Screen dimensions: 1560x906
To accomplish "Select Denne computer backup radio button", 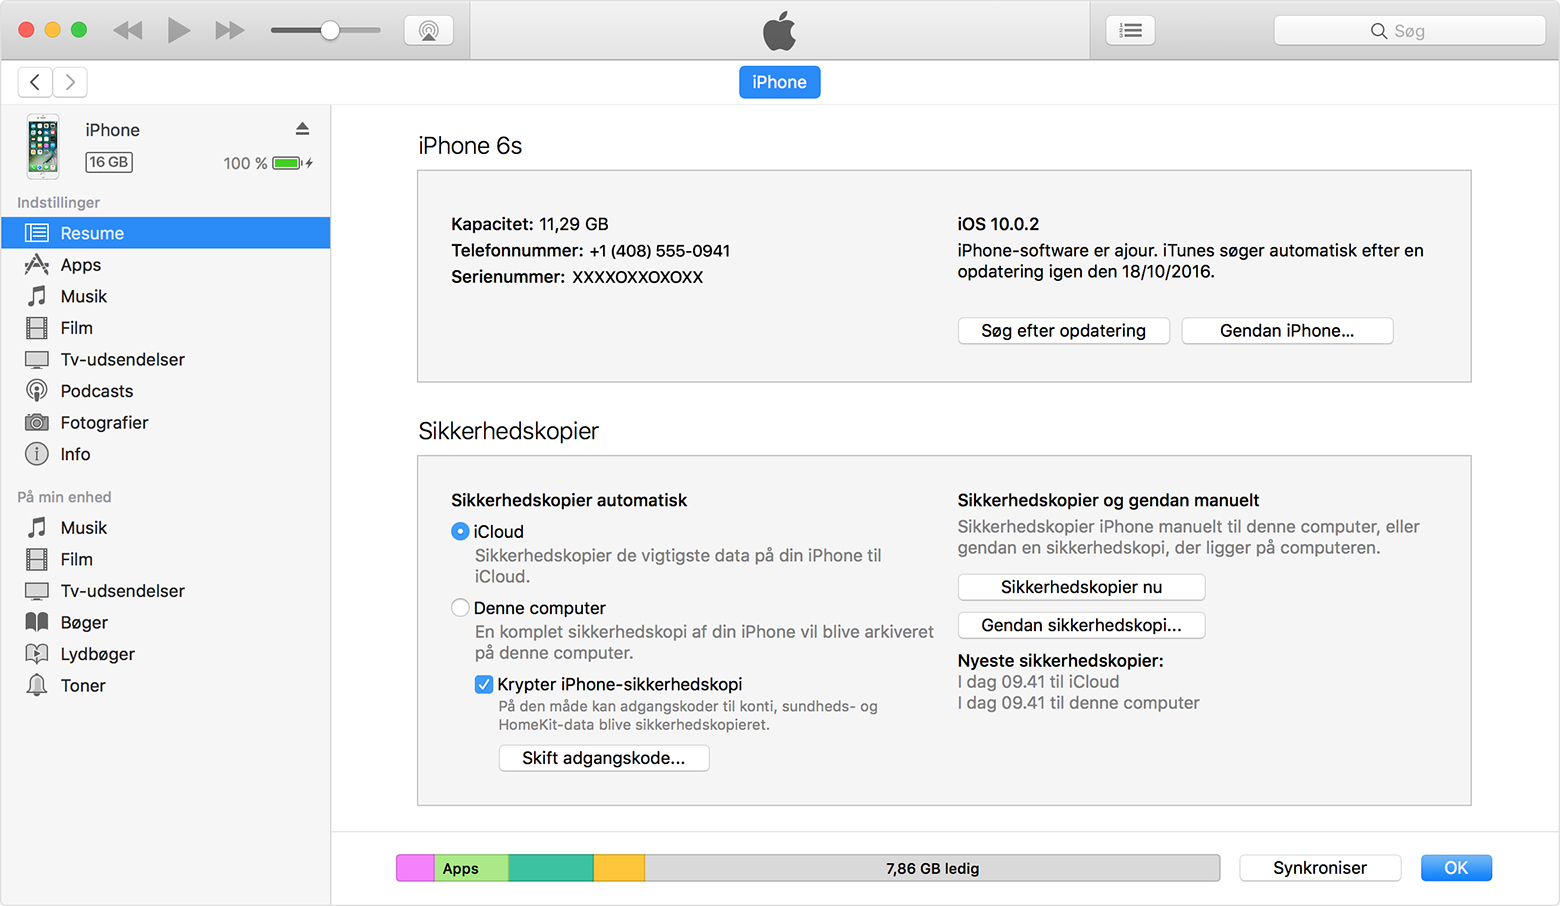I will [460, 607].
